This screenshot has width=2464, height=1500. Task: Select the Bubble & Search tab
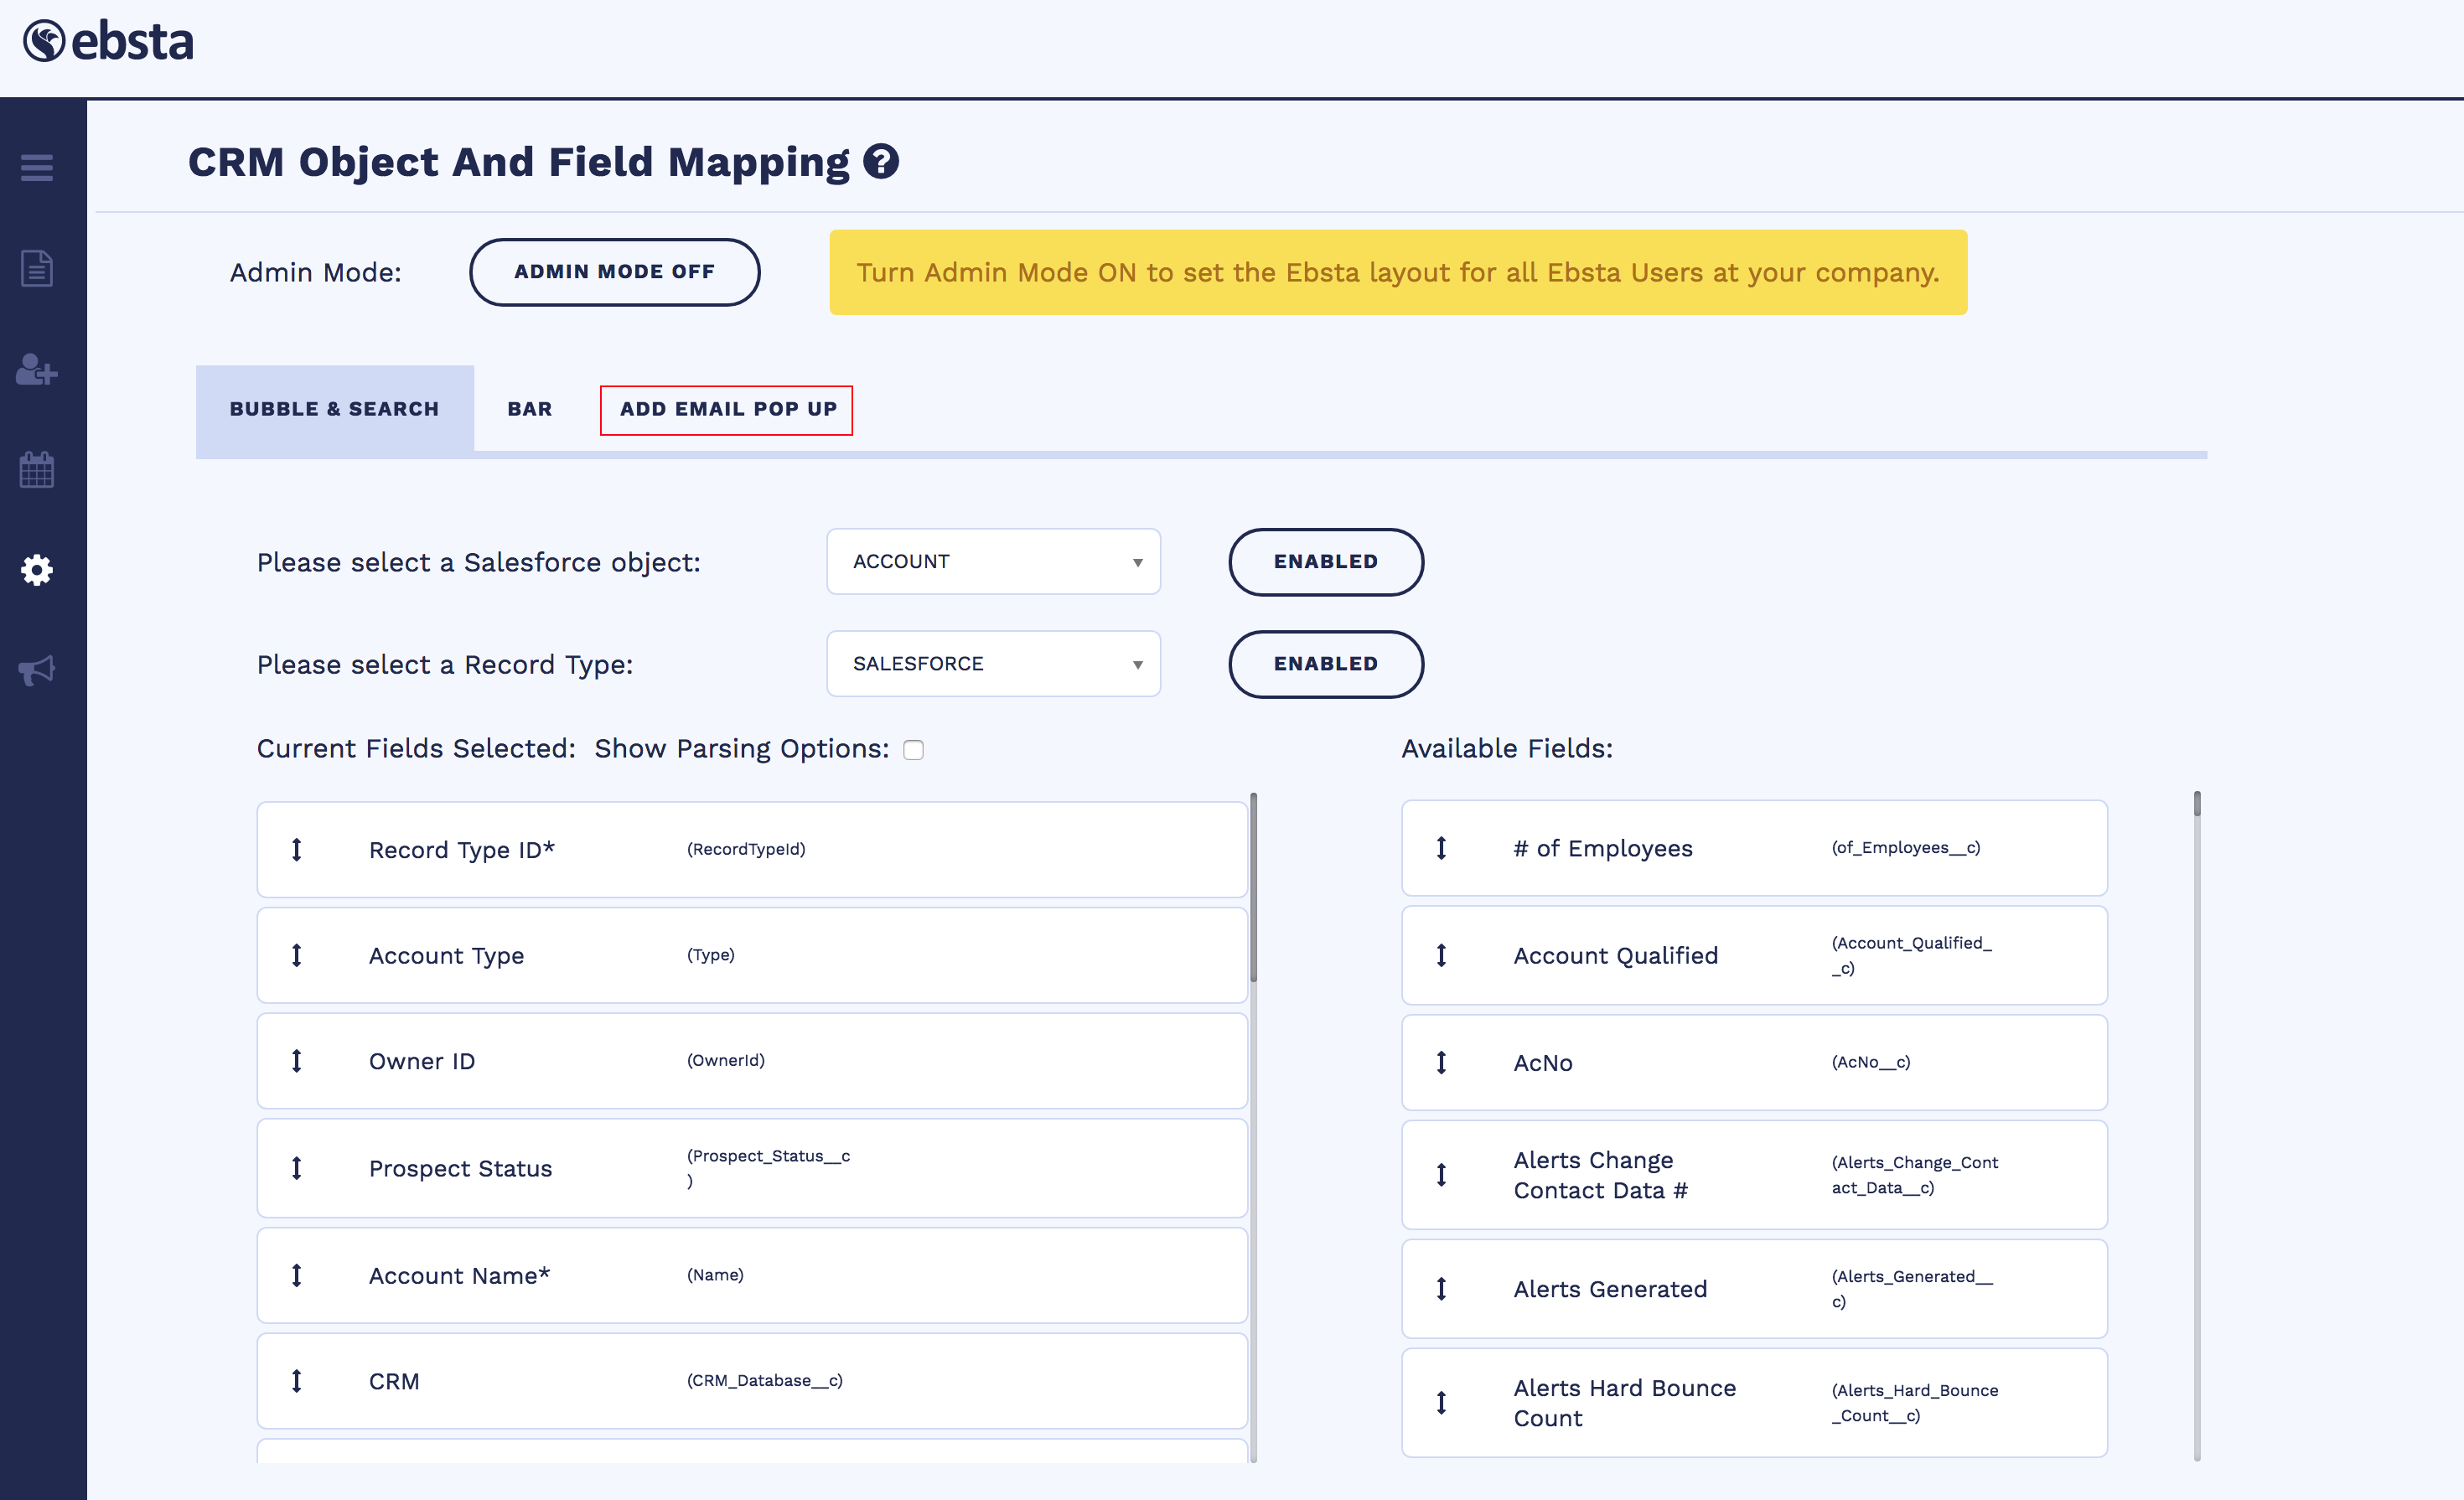[x=334, y=409]
